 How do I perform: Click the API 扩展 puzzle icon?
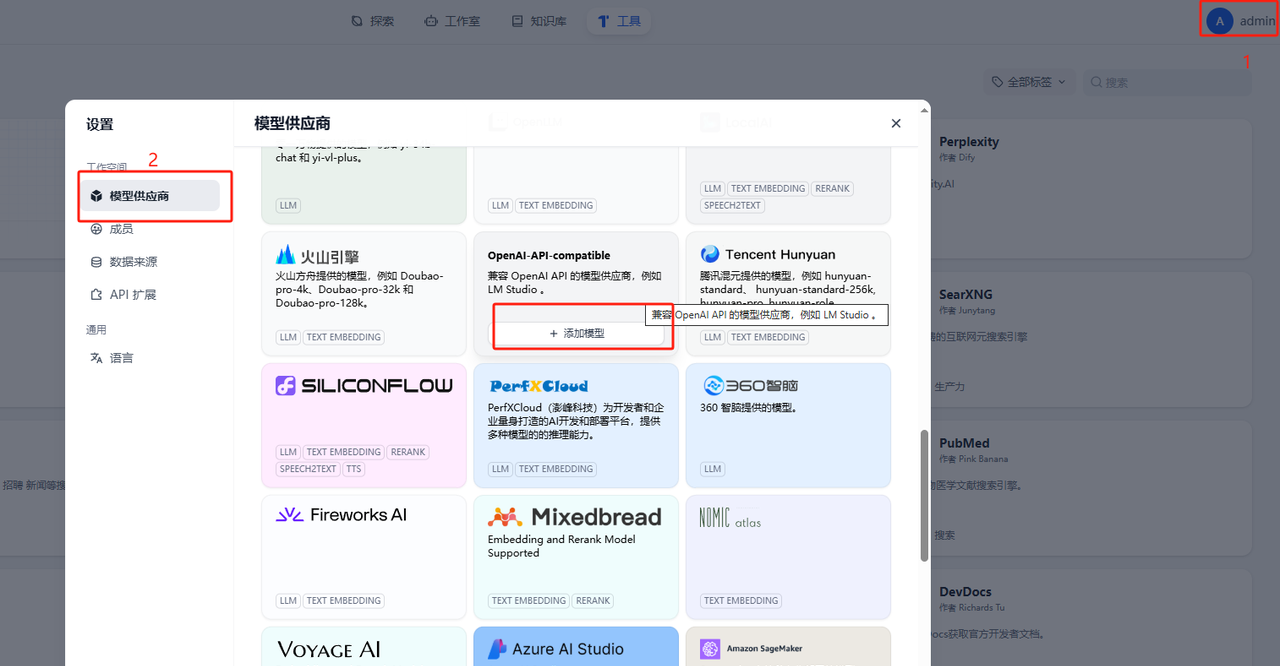click(96, 295)
